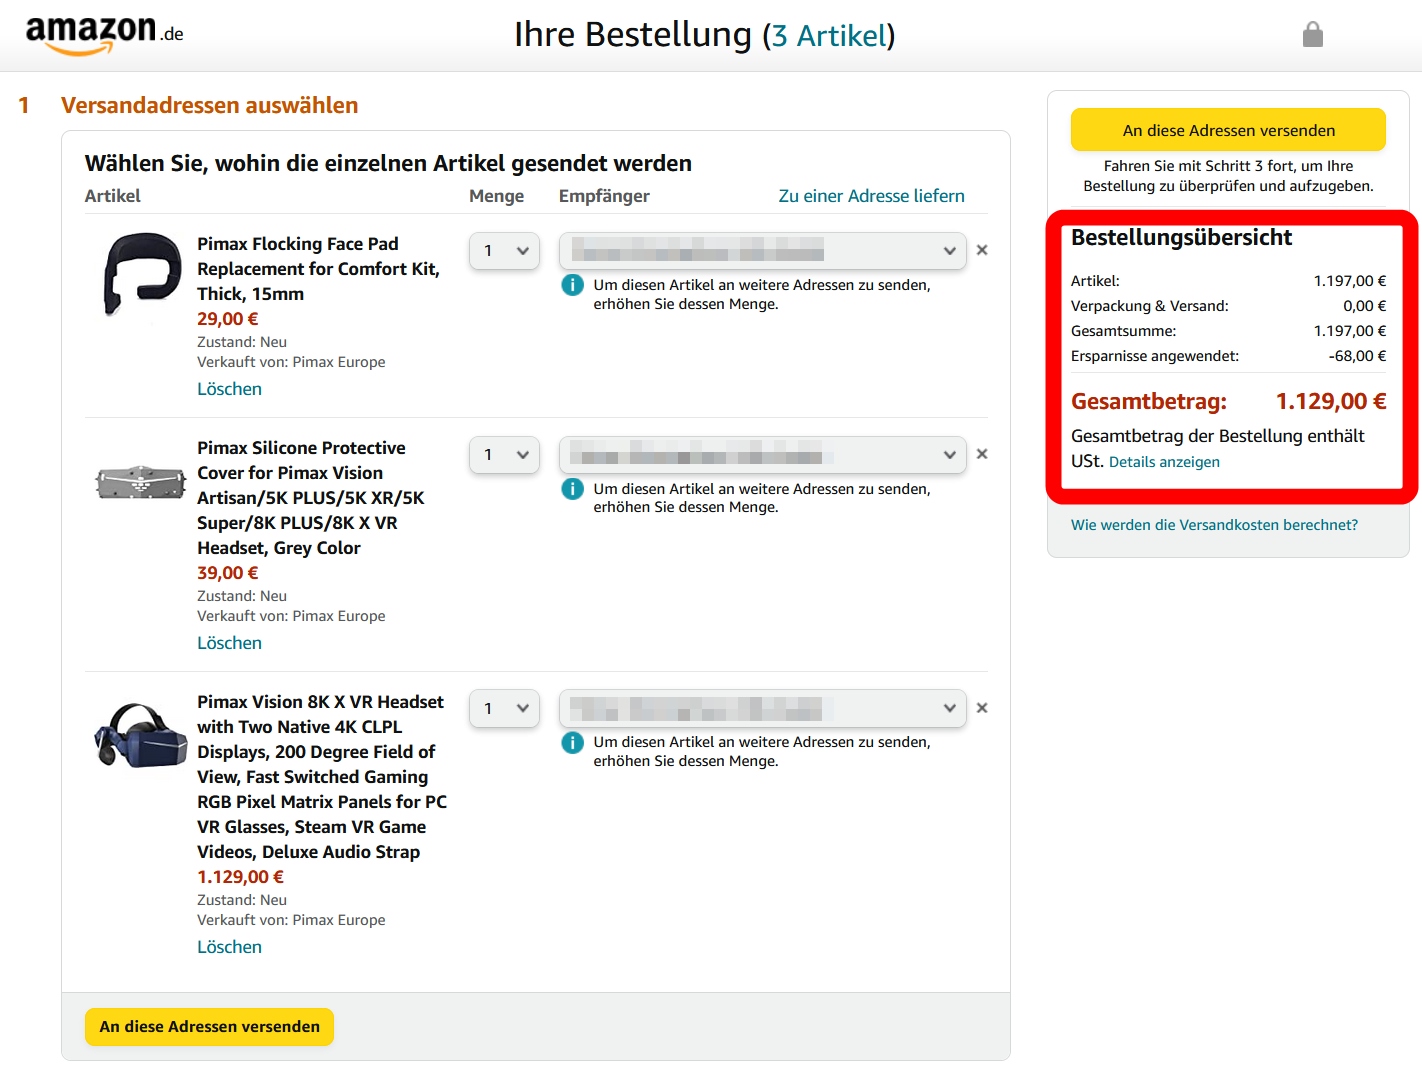Expand recipient address dropdown for Face Pad

pos(762,251)
